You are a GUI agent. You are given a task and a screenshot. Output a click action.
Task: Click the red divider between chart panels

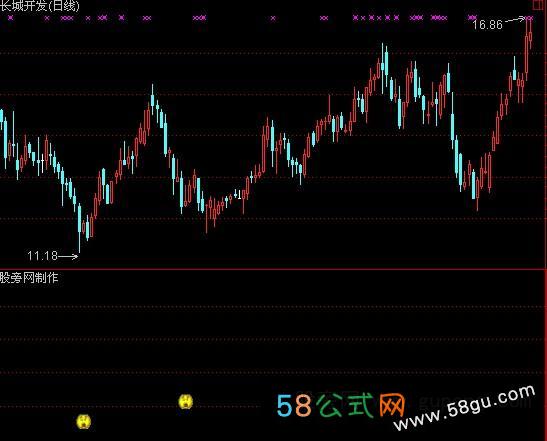pos(274,269)
